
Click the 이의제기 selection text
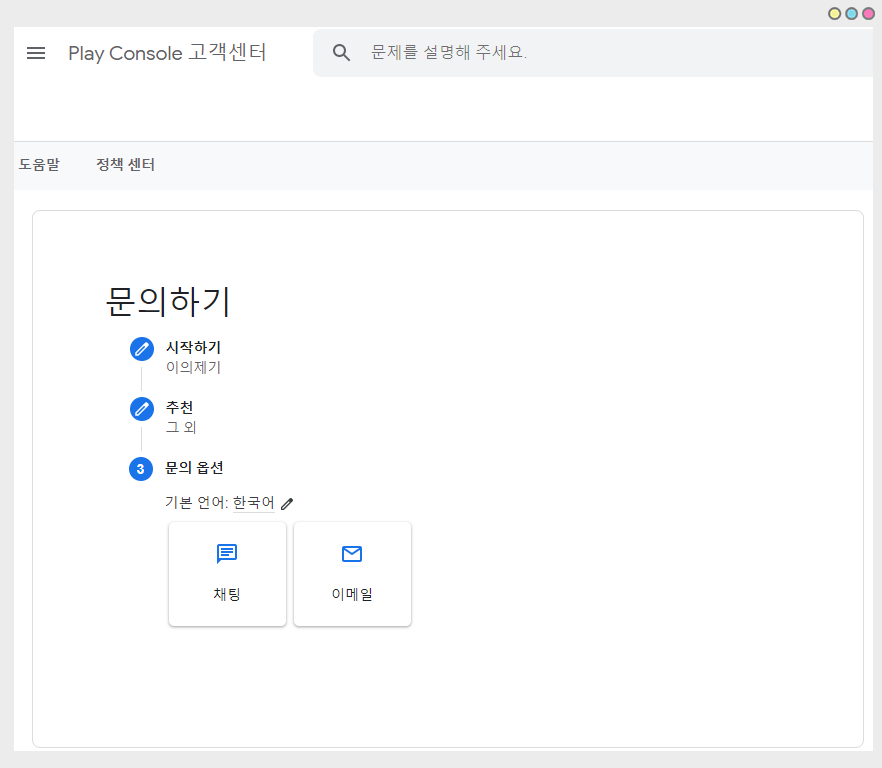193,368
